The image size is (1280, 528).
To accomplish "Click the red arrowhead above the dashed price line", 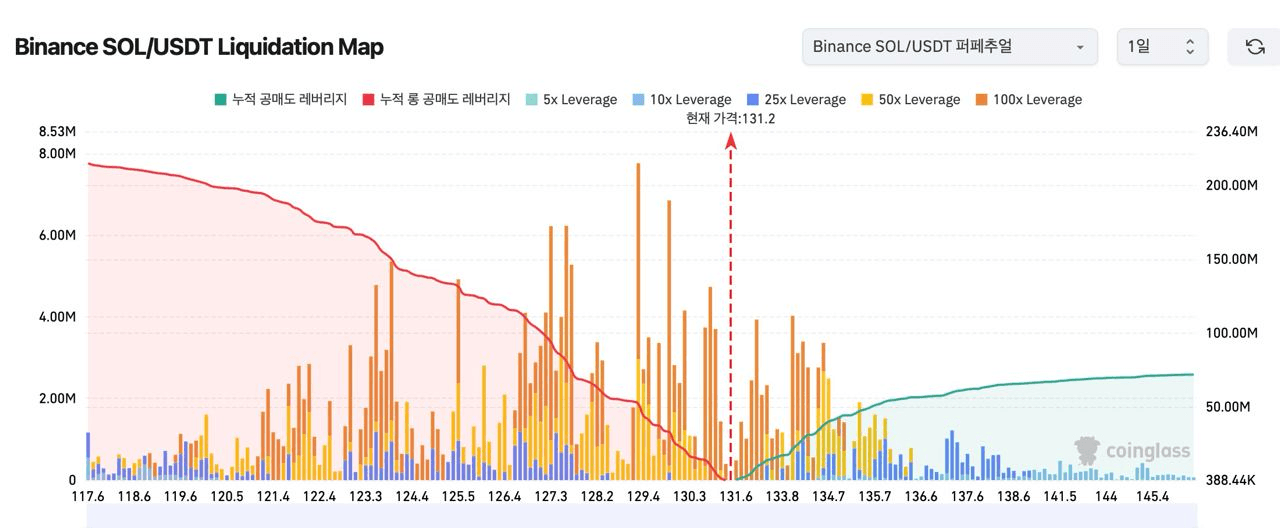I will click(731, 141).
